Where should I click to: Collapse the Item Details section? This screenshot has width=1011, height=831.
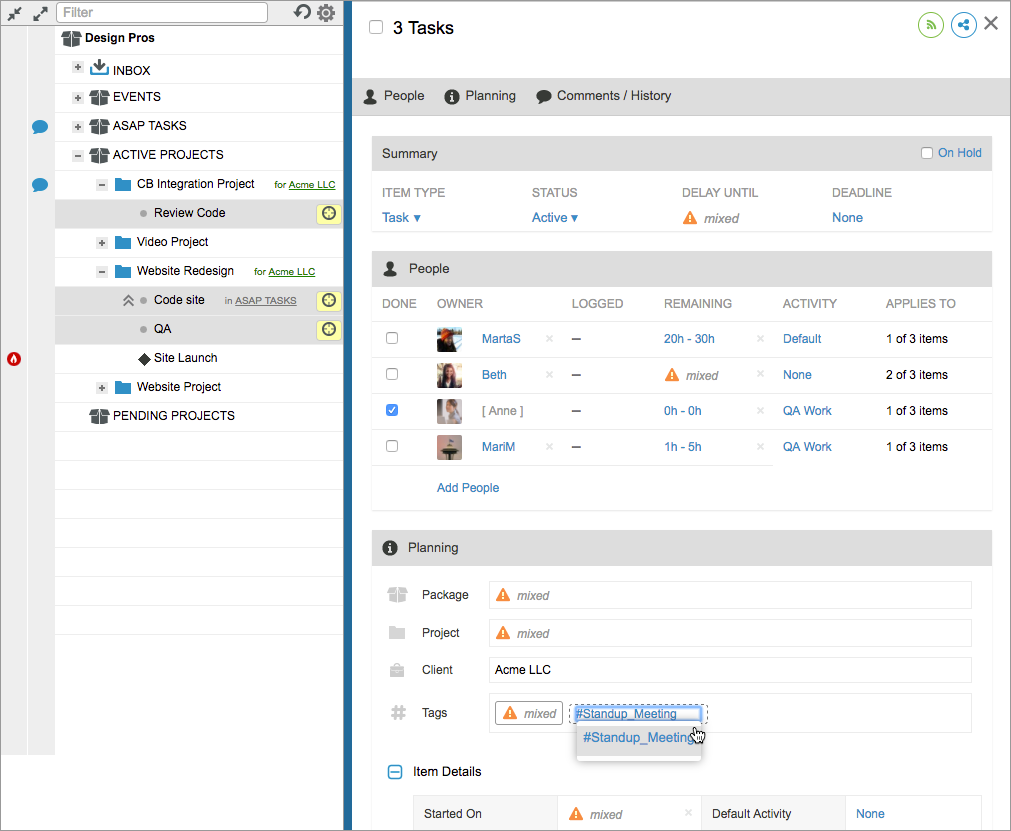pyautogui.click(x=395, y=772)
